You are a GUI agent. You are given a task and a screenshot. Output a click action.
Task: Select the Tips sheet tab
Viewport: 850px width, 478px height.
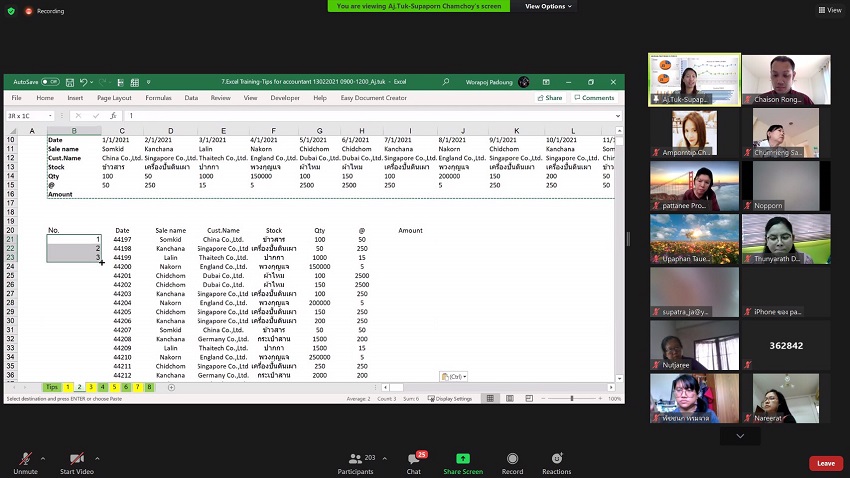pyautogui.click(x=51, y=387)
